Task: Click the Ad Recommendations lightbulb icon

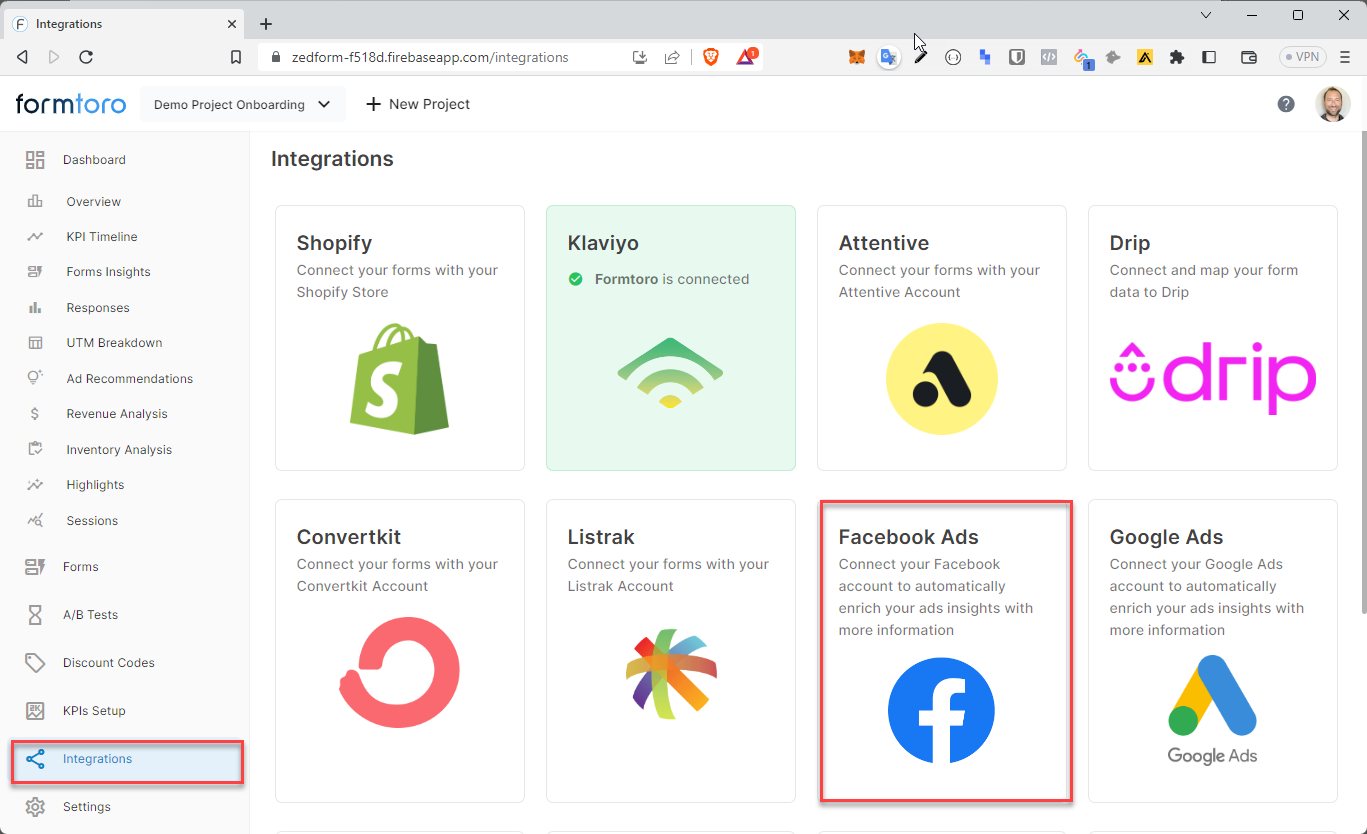Action: 35,378
